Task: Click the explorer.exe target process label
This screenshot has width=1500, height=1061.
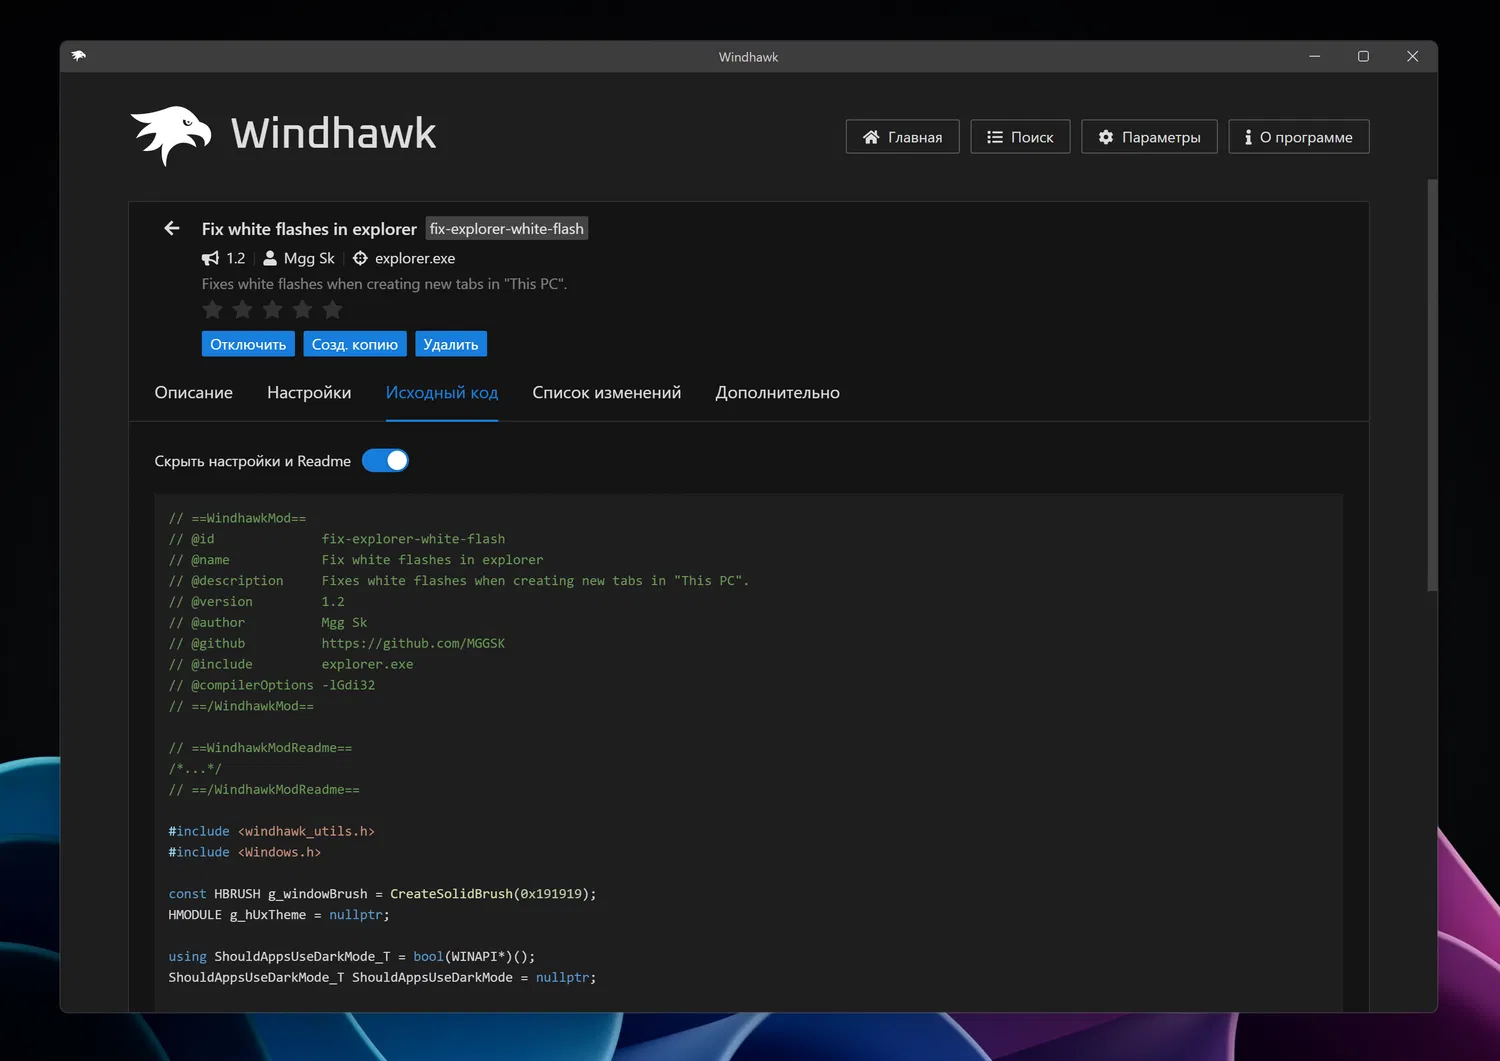Action: tap(415, 258)
